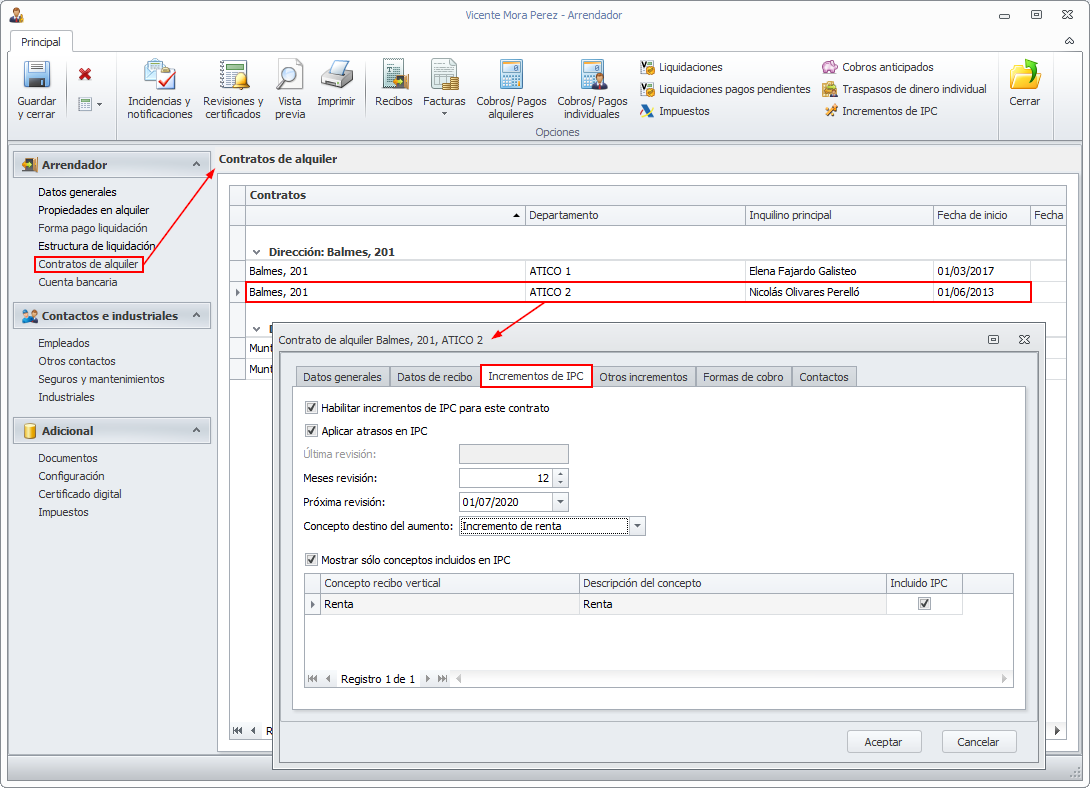Click the Meses revisión number field
The height and width of the screenshot is (788, 1090).
[x=505, y=478]
